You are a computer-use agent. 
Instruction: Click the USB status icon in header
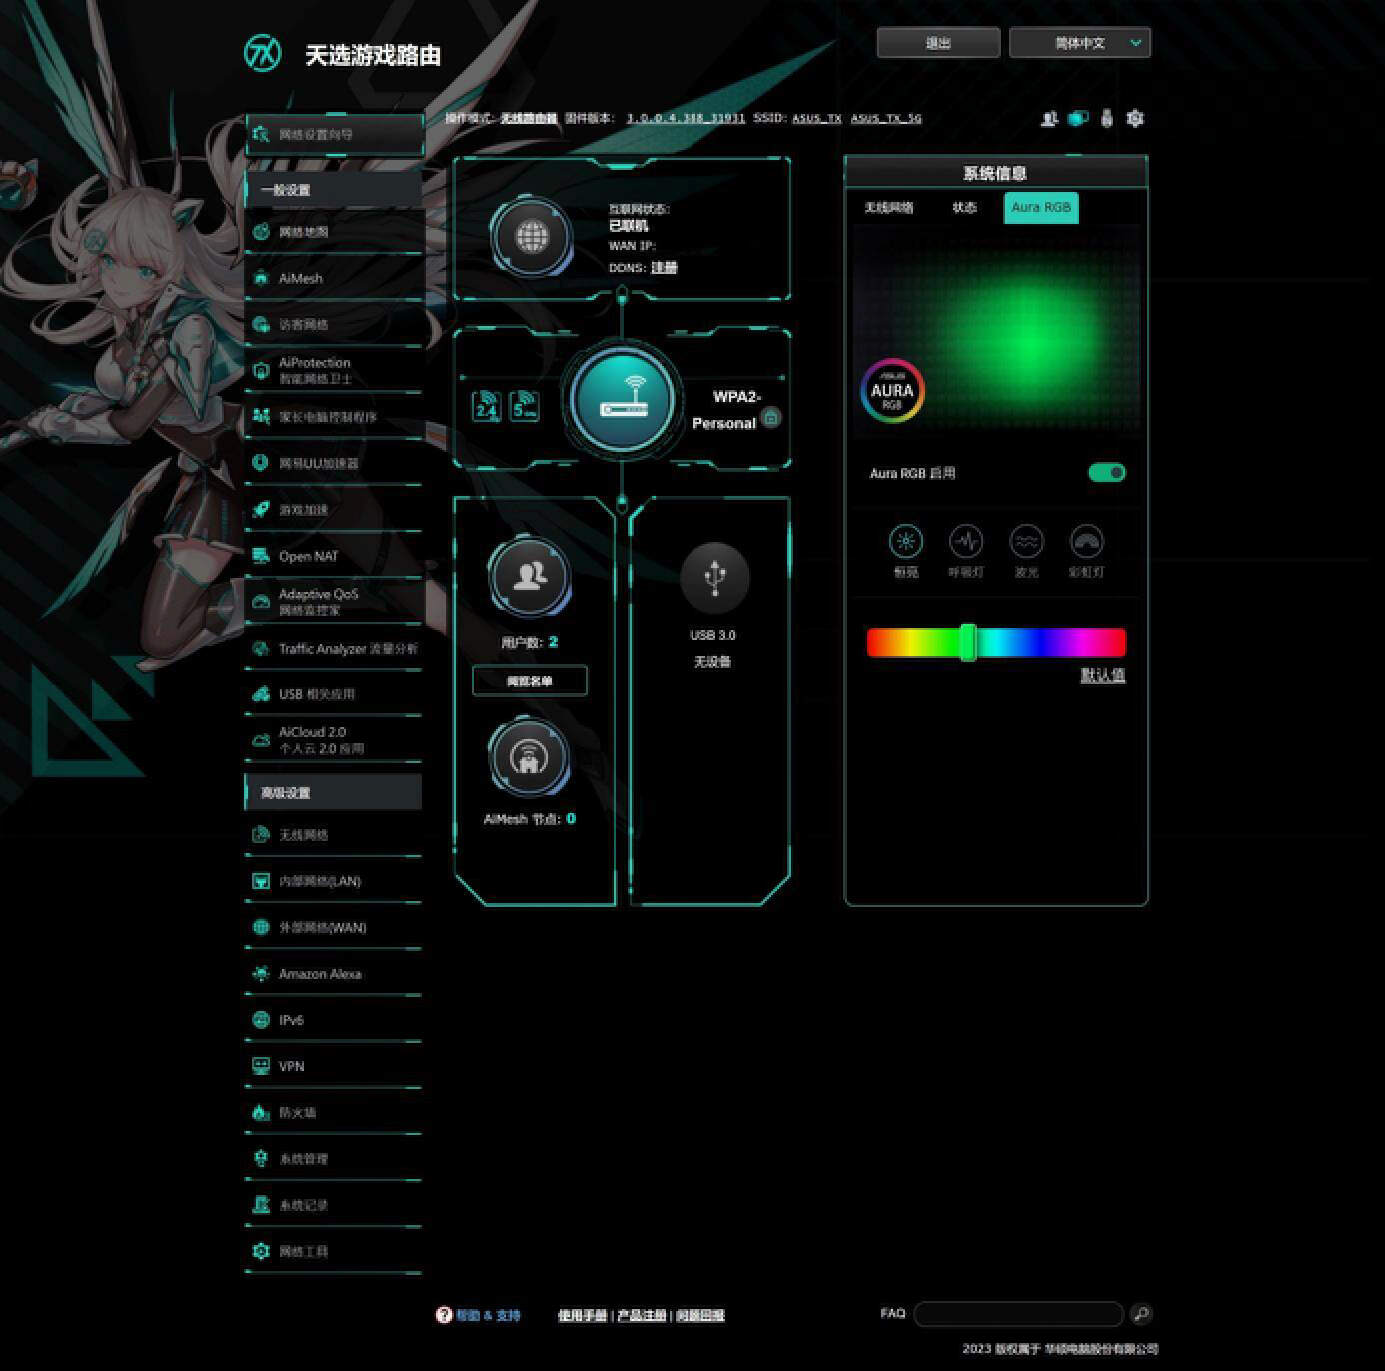[1106, 118]
